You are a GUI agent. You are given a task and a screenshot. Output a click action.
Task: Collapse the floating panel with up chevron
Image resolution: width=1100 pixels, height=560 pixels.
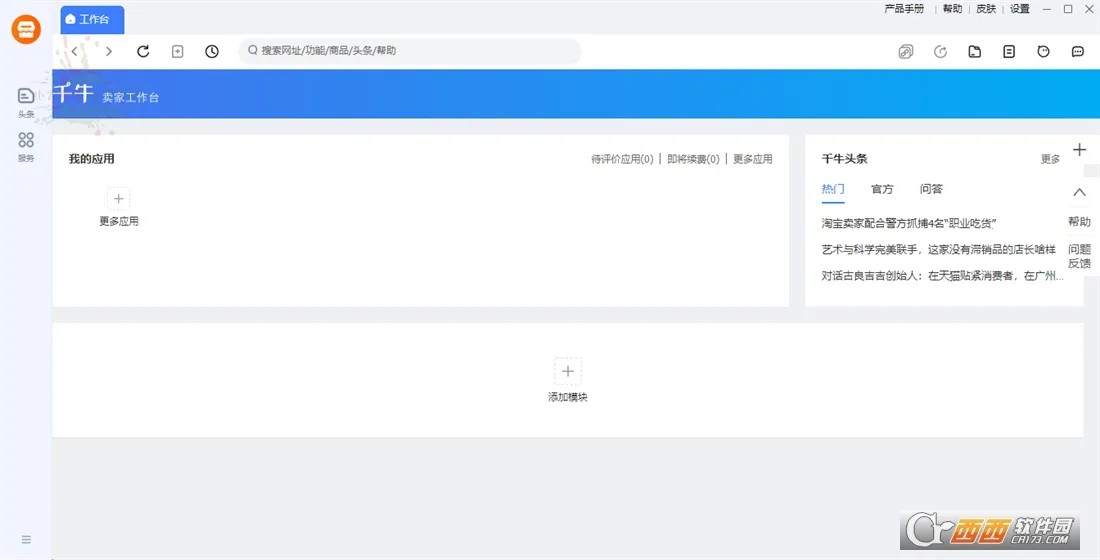(1079, 192)
